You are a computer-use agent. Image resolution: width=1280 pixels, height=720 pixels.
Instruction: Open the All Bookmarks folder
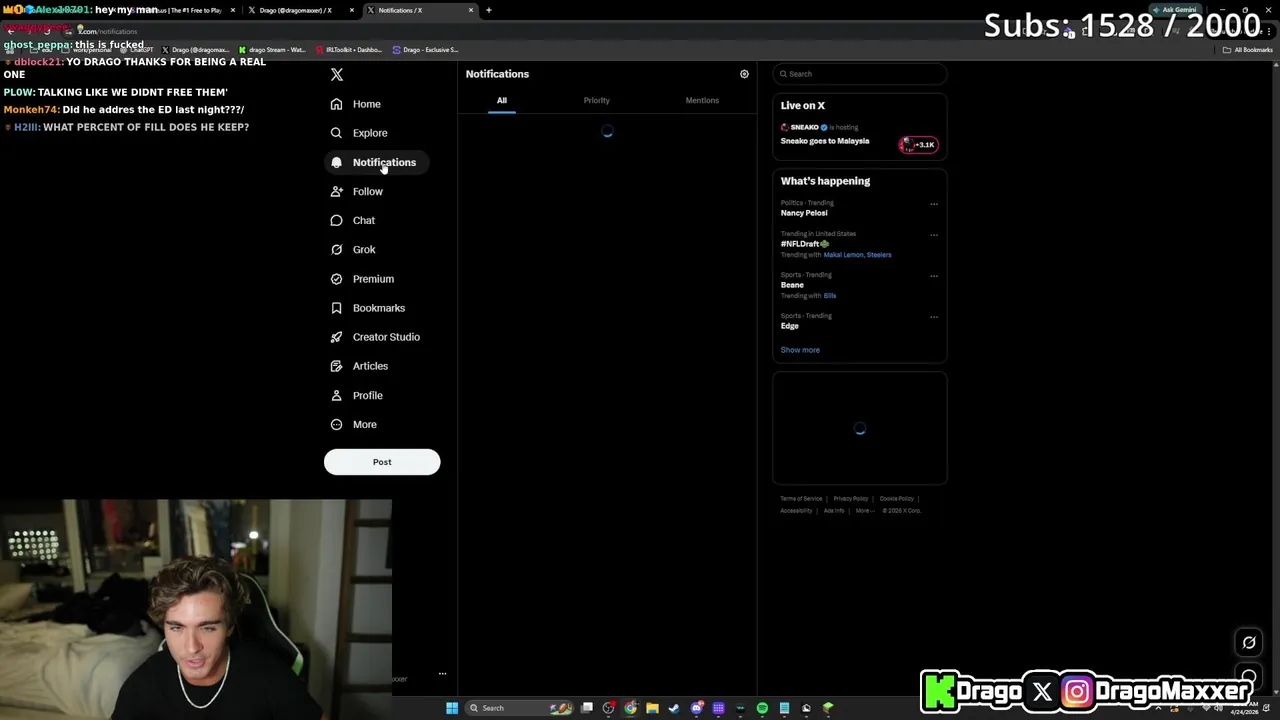[1248, 50]
